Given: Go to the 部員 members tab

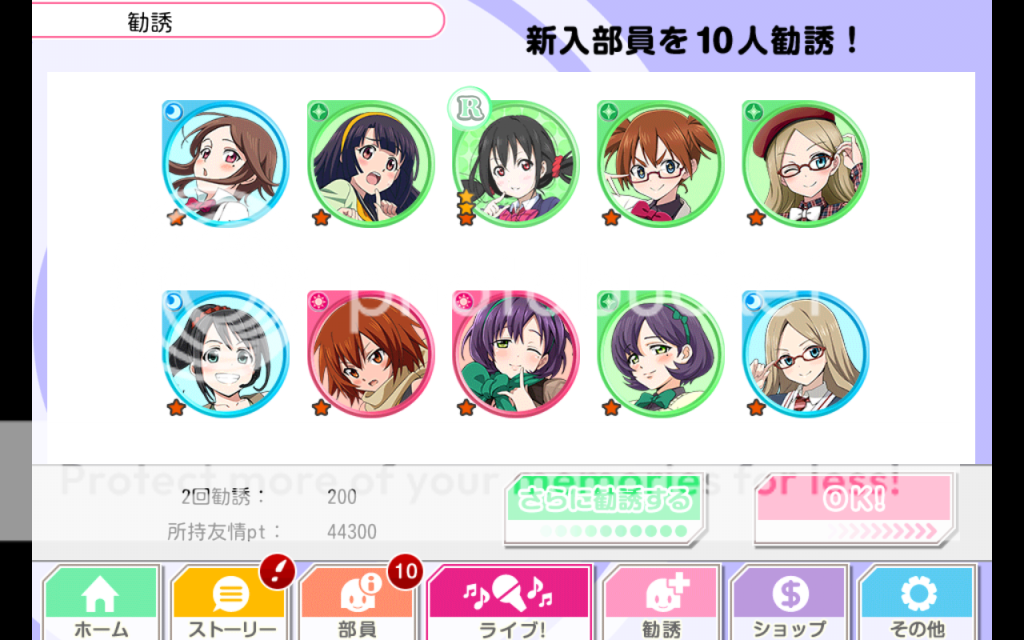Looking at the screenshot, I should [357, 603].
